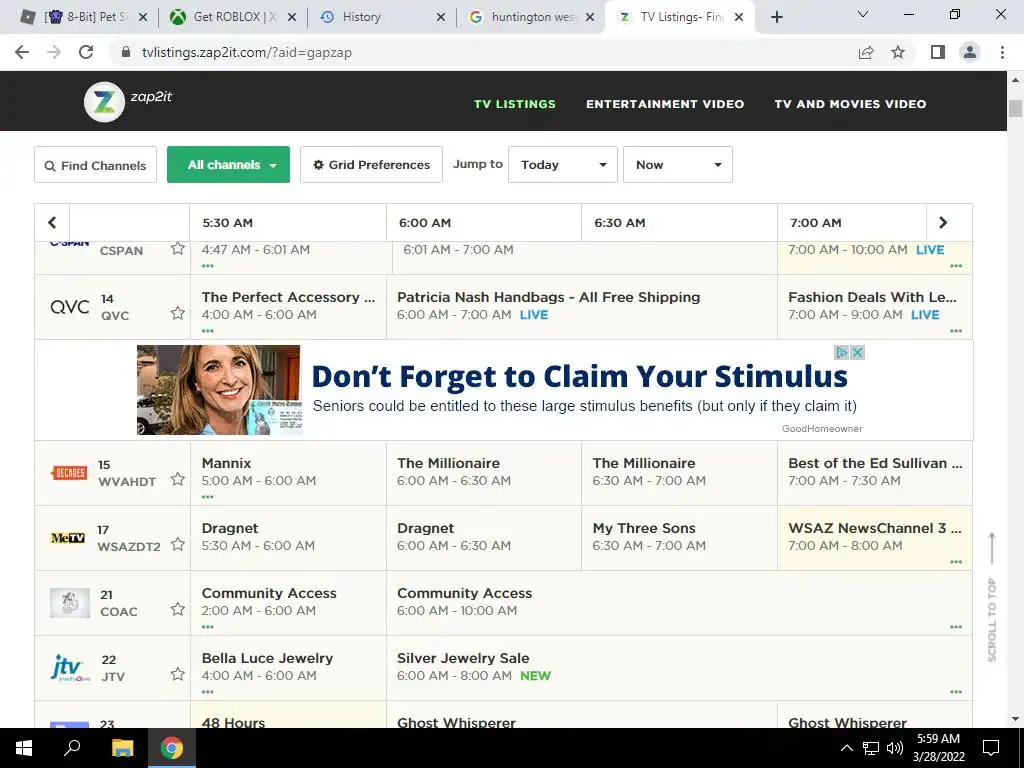Expand details dots under Bella Luce Jewelry
Image resolution: width=1024 pixels, height=768 pixels.
pyautogui.click(x=208, y=692)
